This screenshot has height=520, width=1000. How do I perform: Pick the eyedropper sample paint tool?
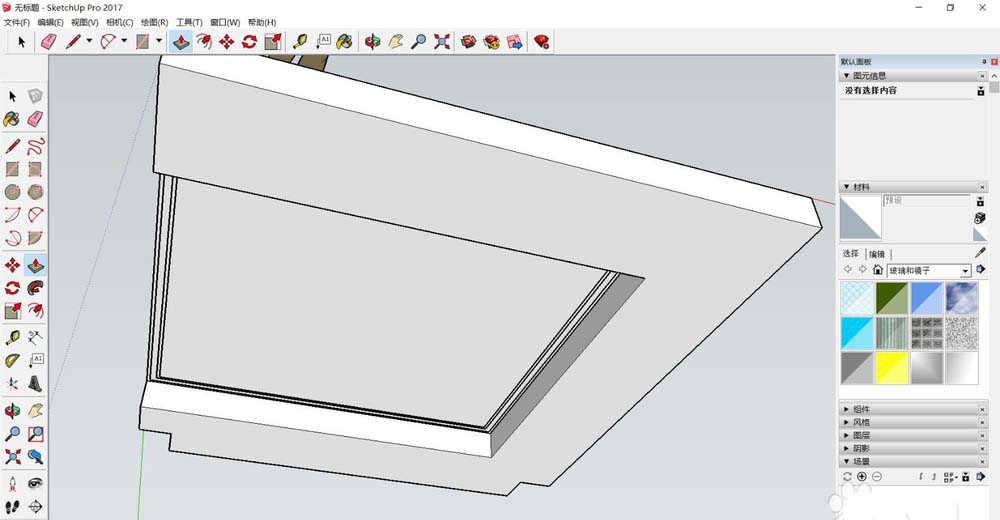pyautogui.click(x=980, y=253)
